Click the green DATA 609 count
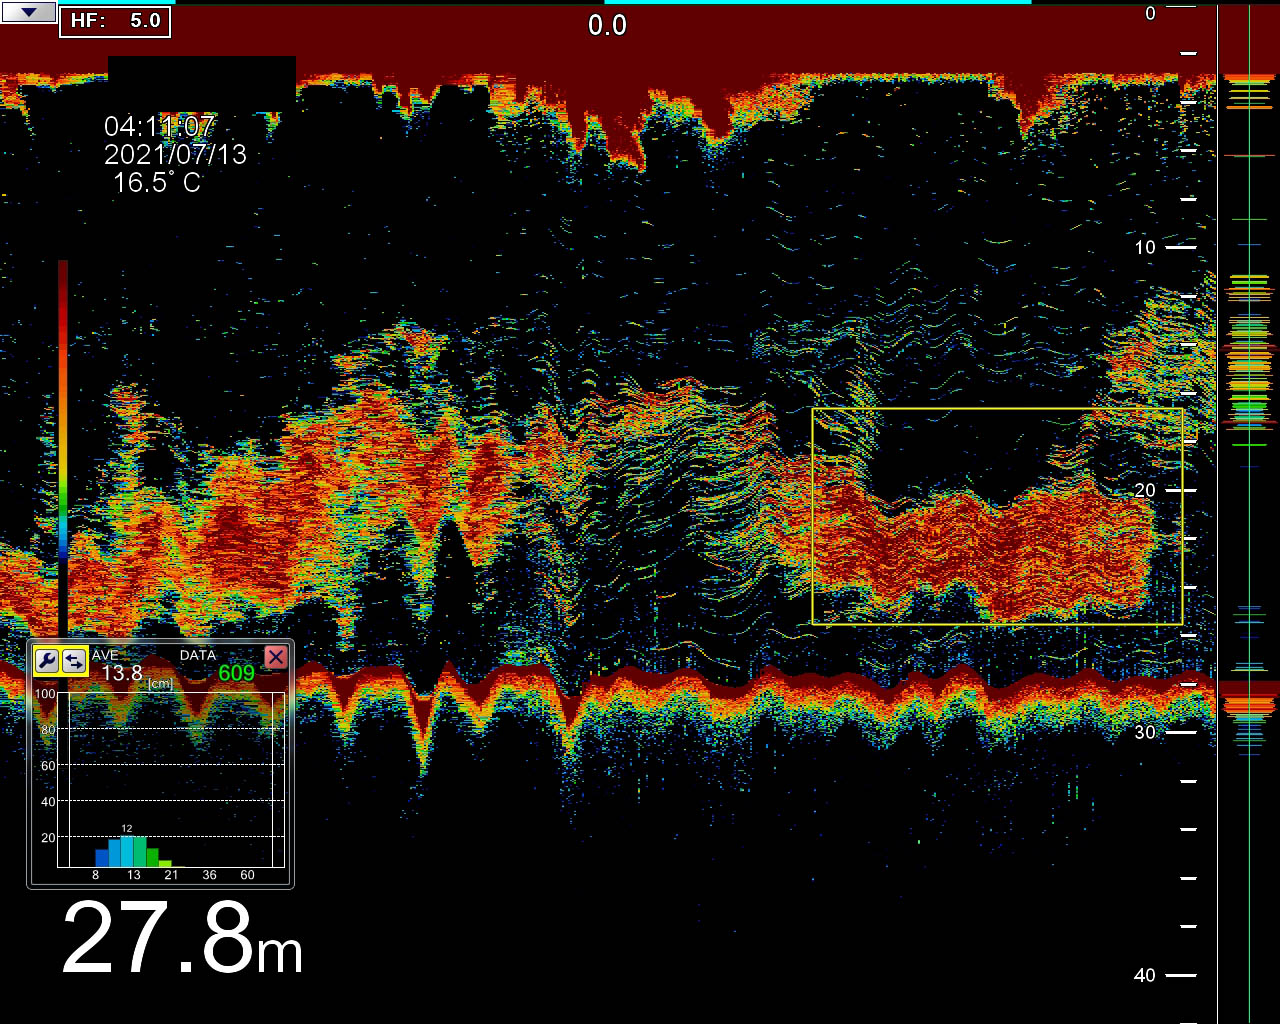Image resolution: width=1280 pixels, height=1024 pixels. pyautogui.click(x=237, y=673)
